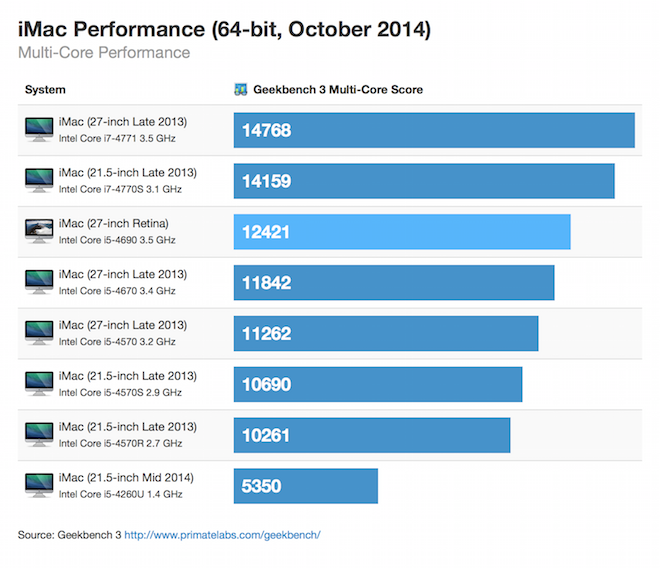Click the iMac icon for Core i5-4570R row

tap(41, 435)
